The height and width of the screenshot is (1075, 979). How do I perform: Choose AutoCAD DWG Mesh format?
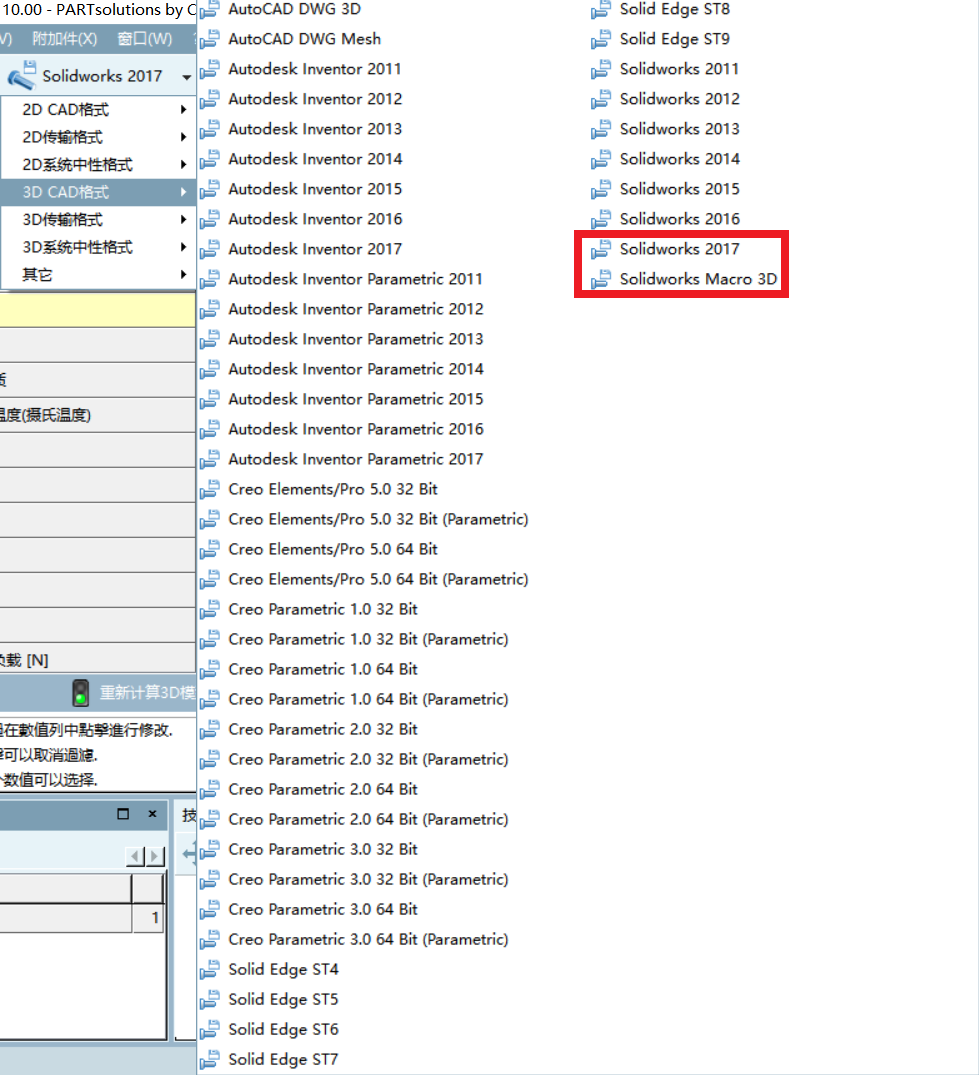(x=304, y=39)
